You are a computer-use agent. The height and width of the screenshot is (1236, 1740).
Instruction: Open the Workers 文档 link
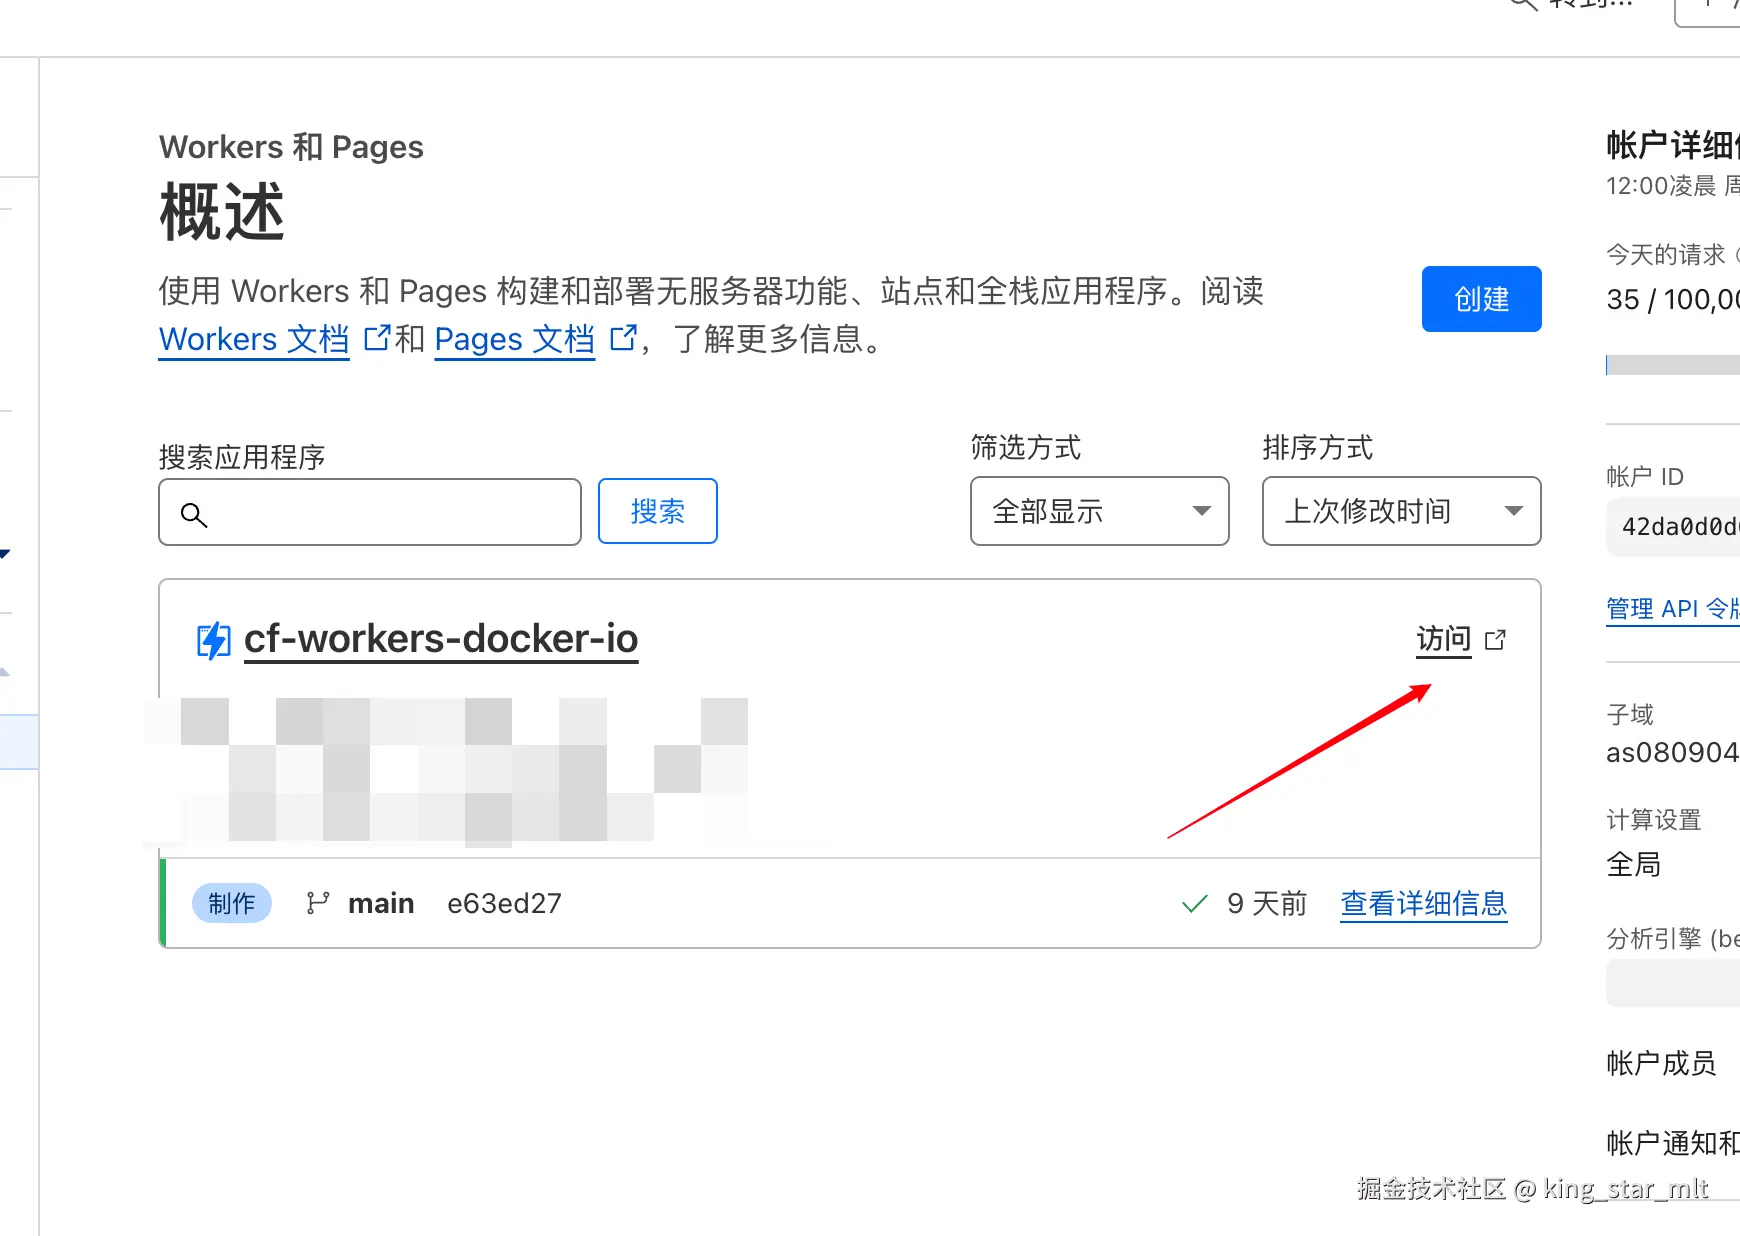pos(254,340)
